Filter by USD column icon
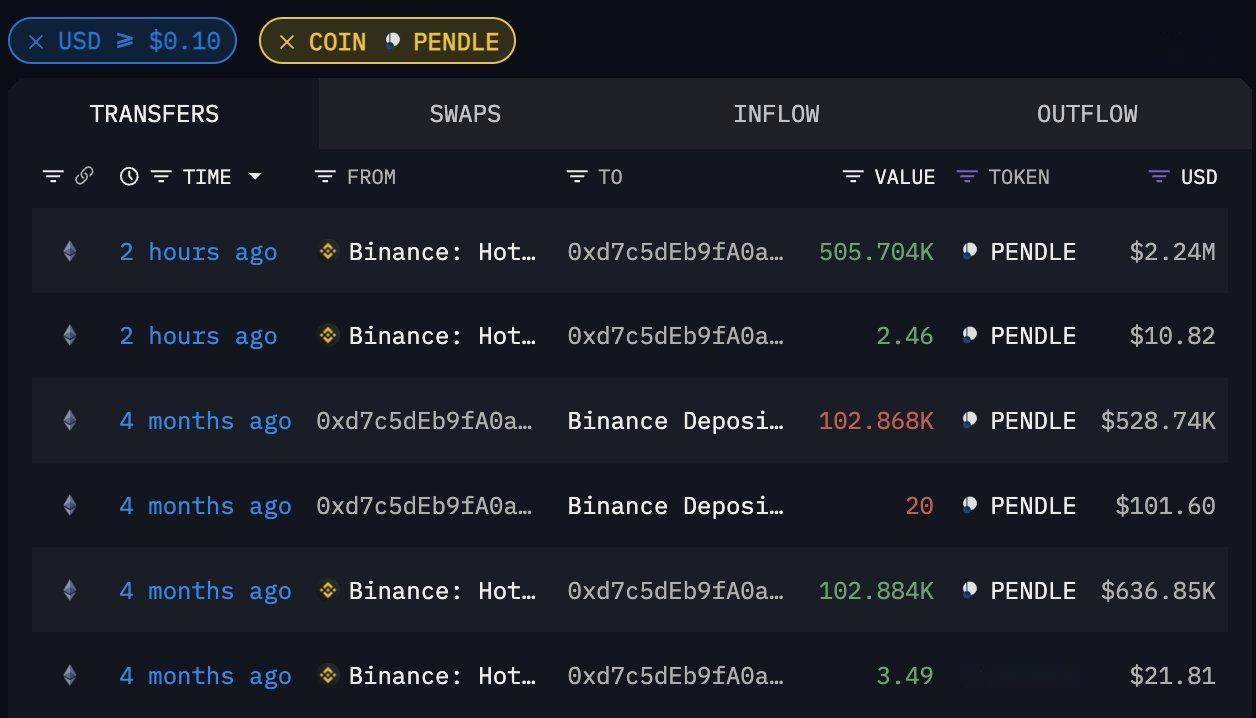The width and height of the screenshot is (1256, 718). [x=1159, y=177]
